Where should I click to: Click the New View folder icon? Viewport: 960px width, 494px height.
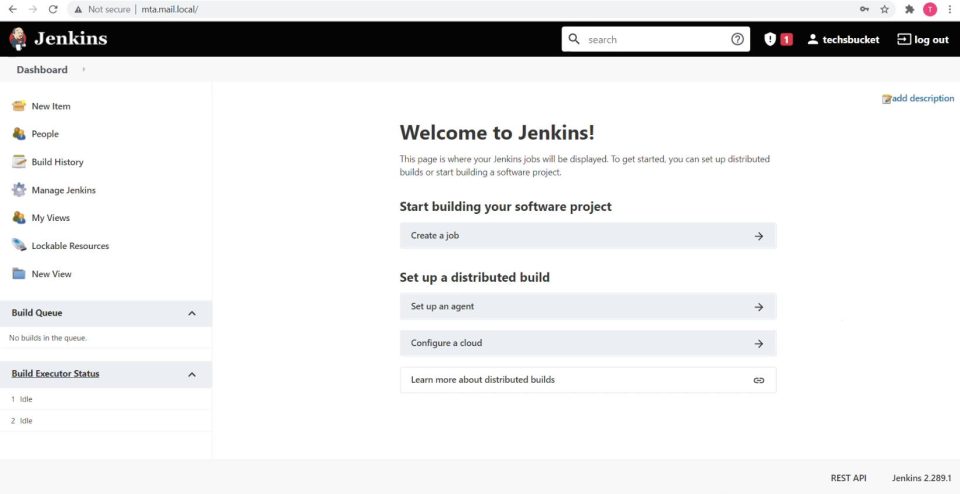tap(19, 274)
